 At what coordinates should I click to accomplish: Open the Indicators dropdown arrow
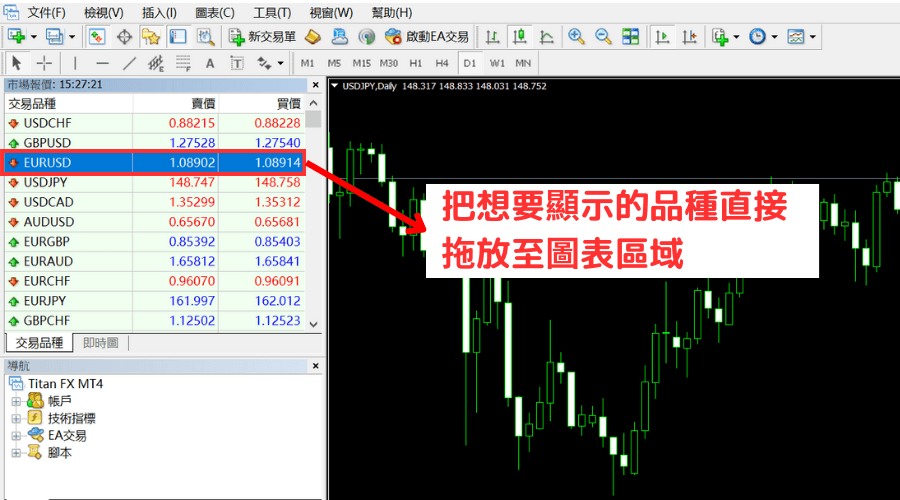click(736, 37)
